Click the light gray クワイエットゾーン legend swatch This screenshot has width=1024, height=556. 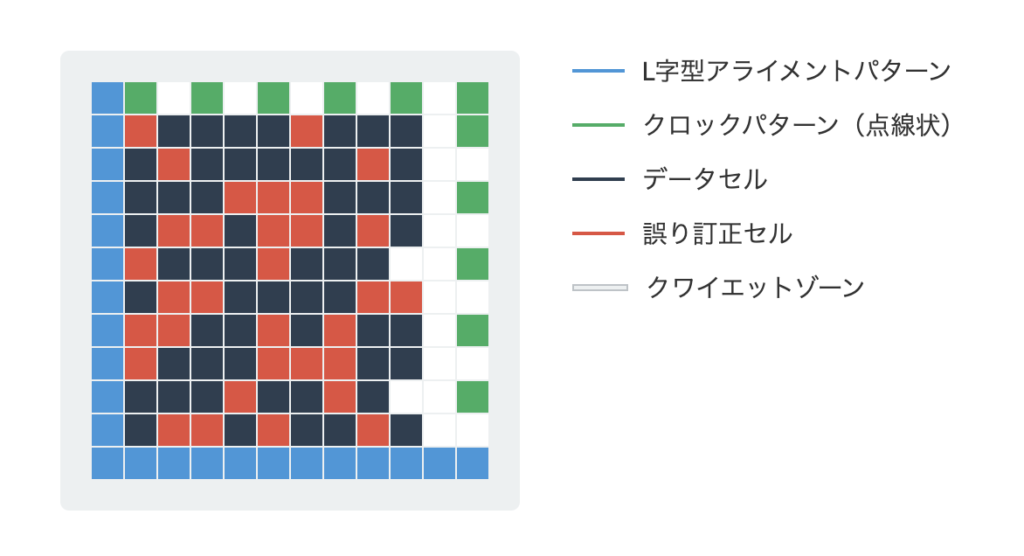(599, 288)
